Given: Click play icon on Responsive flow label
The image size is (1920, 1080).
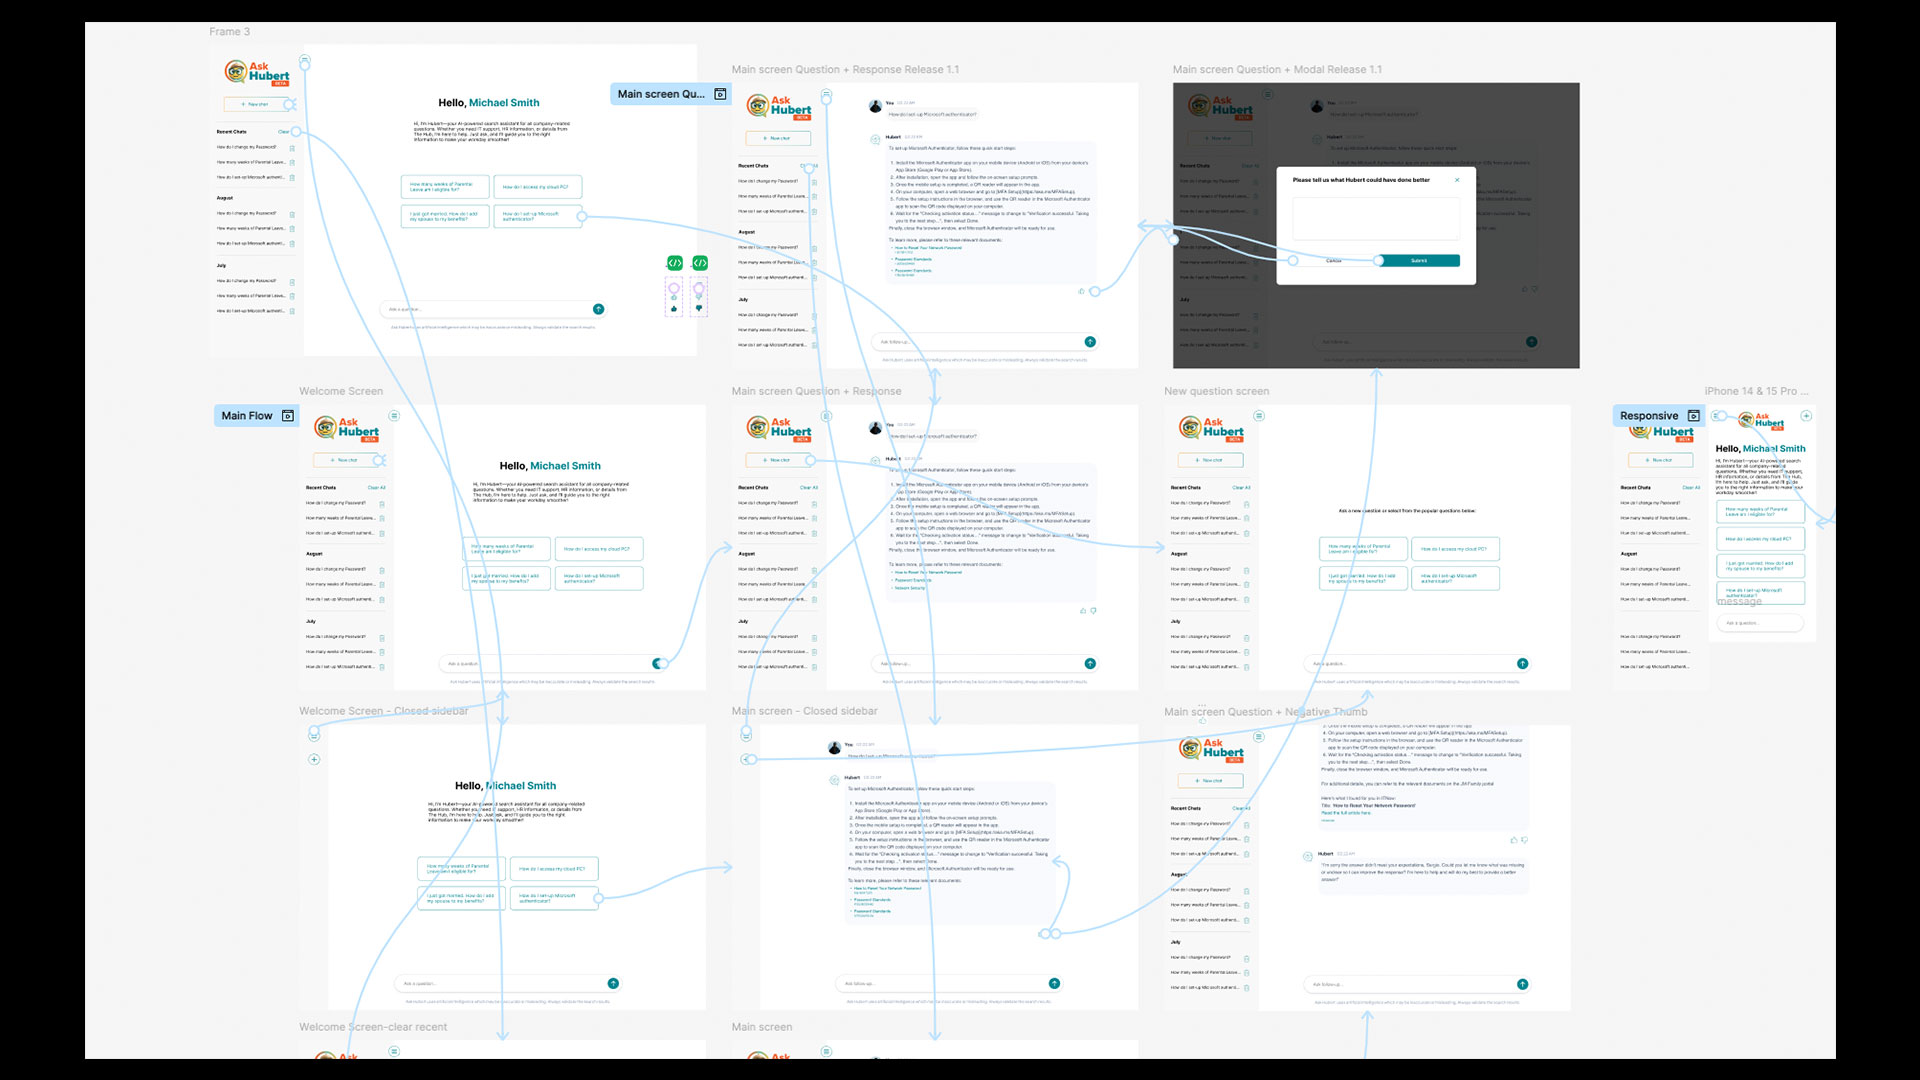Looking at the screenshot, I should 1693,416.
